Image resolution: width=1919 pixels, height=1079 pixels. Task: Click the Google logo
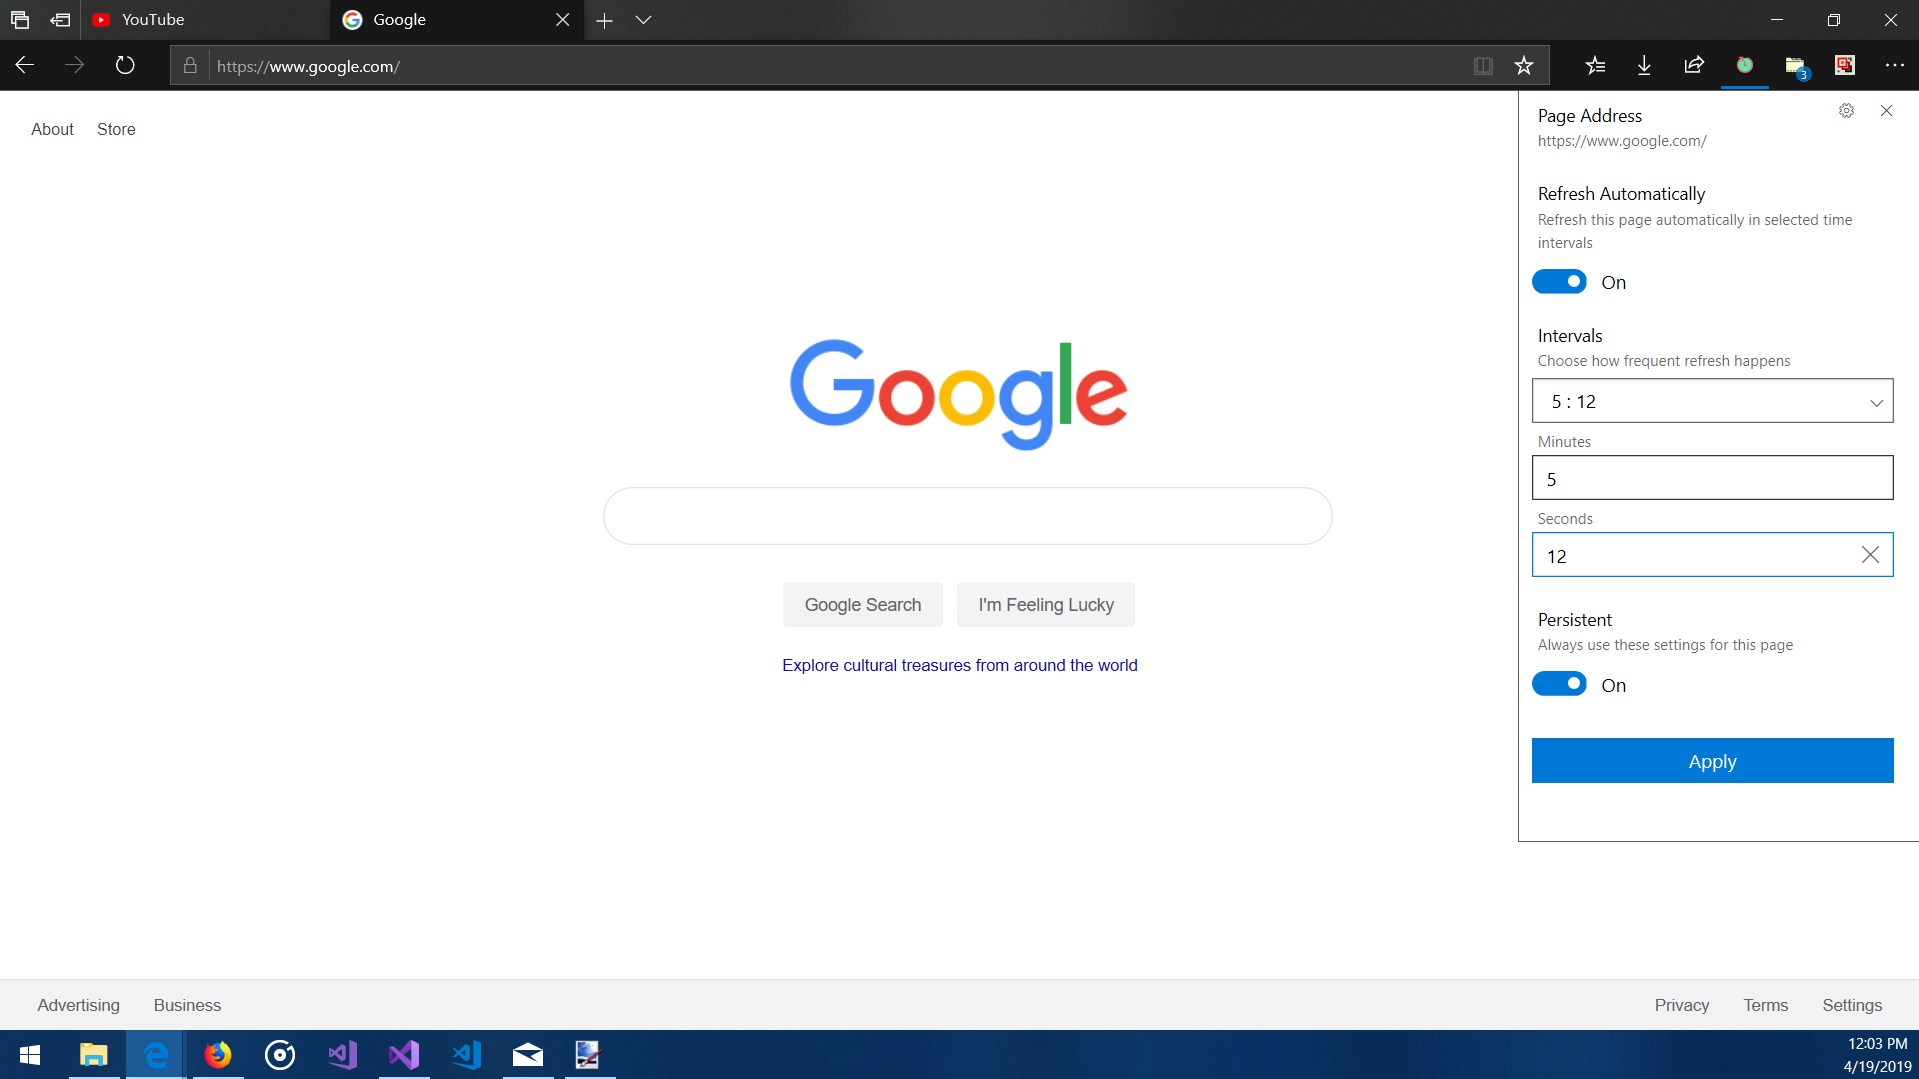click(x=959, y=394)
